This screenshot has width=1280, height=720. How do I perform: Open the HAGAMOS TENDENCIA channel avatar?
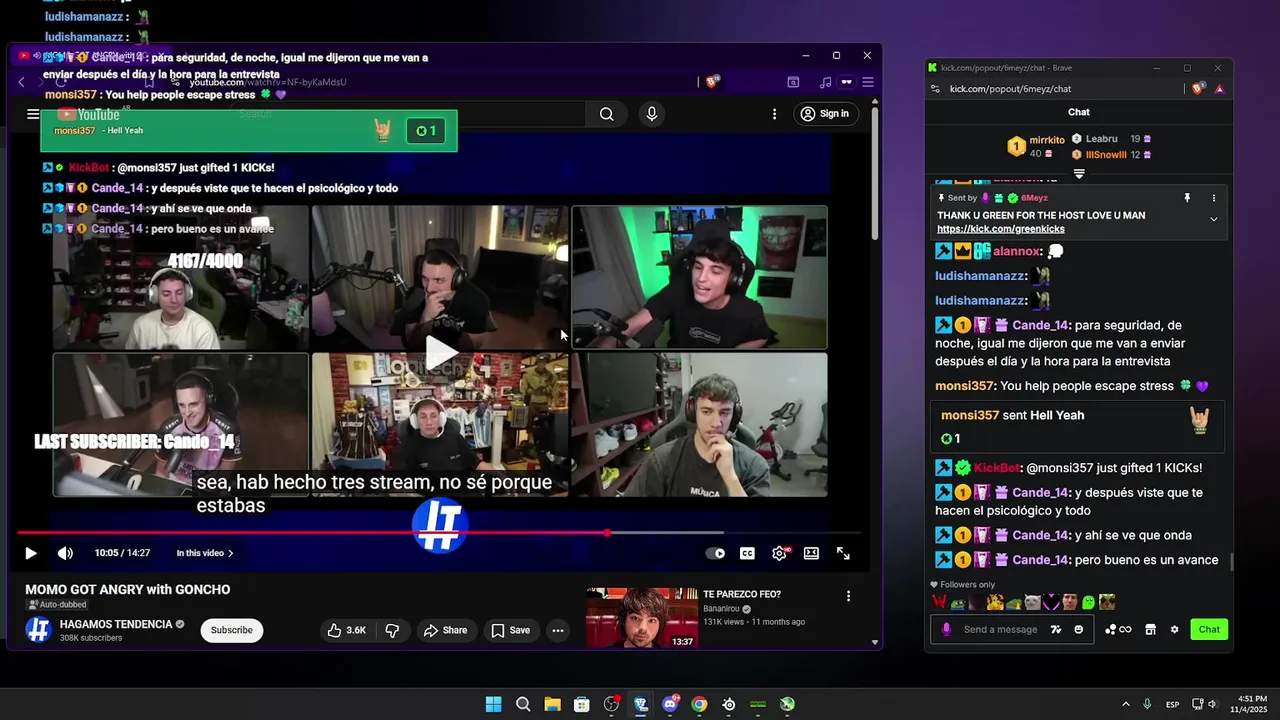coord(38,630)
